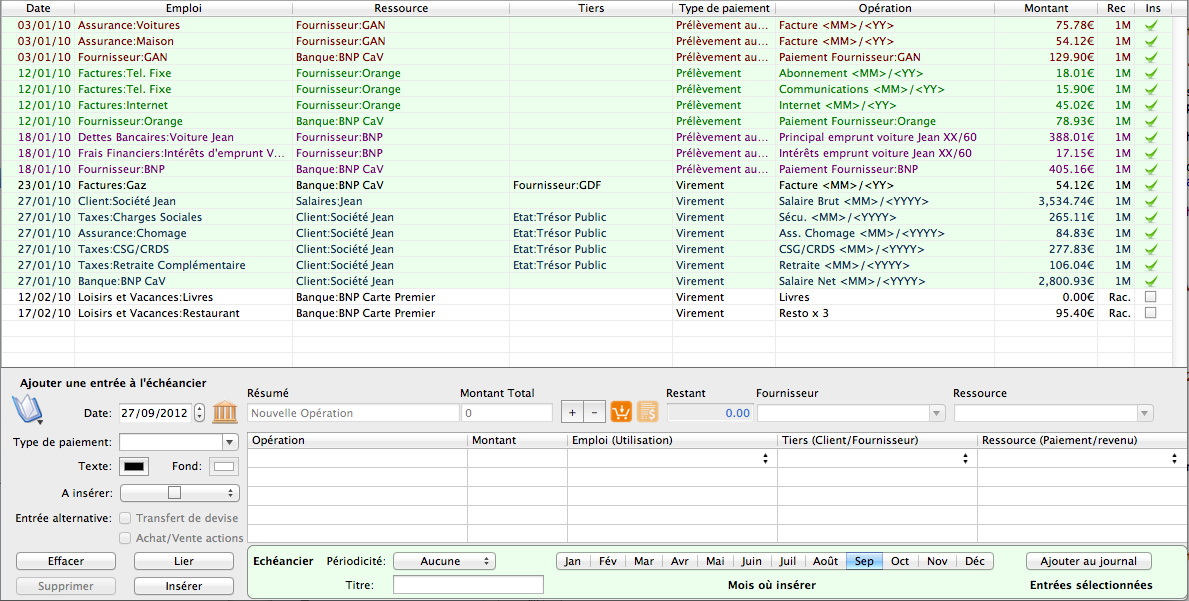This screenshot has height=601, width=1189.
Task: Select the Resto x 3 operation cell
Action: click(884, 313)
